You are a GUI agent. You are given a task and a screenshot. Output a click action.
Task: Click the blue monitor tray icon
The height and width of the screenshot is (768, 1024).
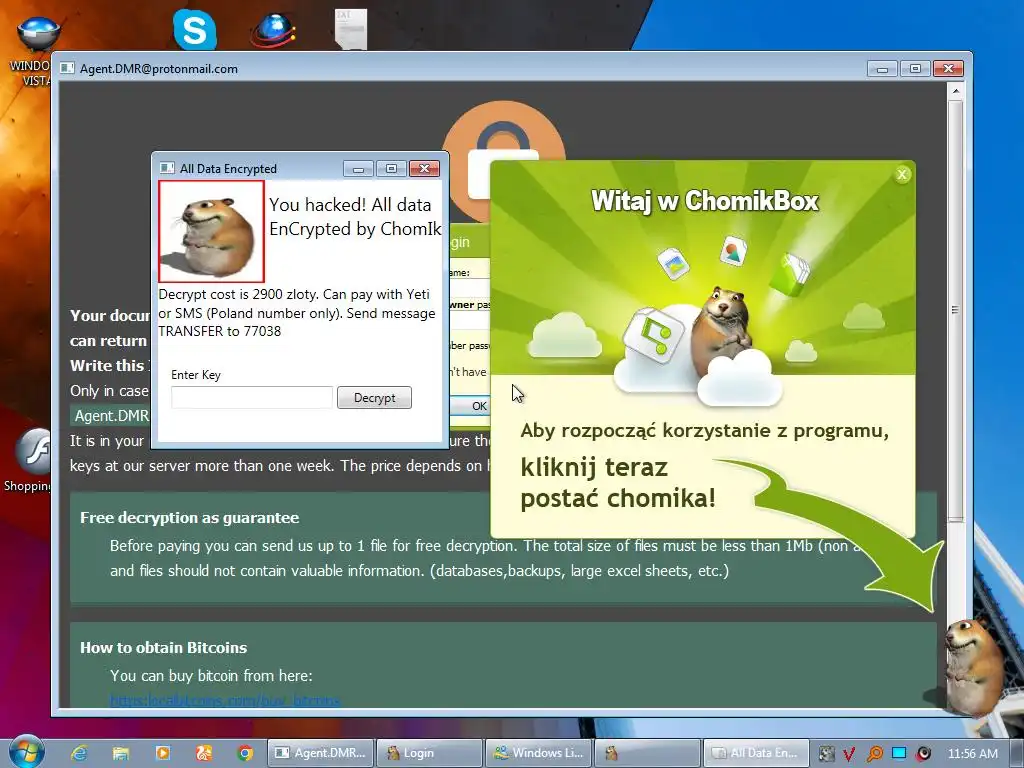coord(899,753)
